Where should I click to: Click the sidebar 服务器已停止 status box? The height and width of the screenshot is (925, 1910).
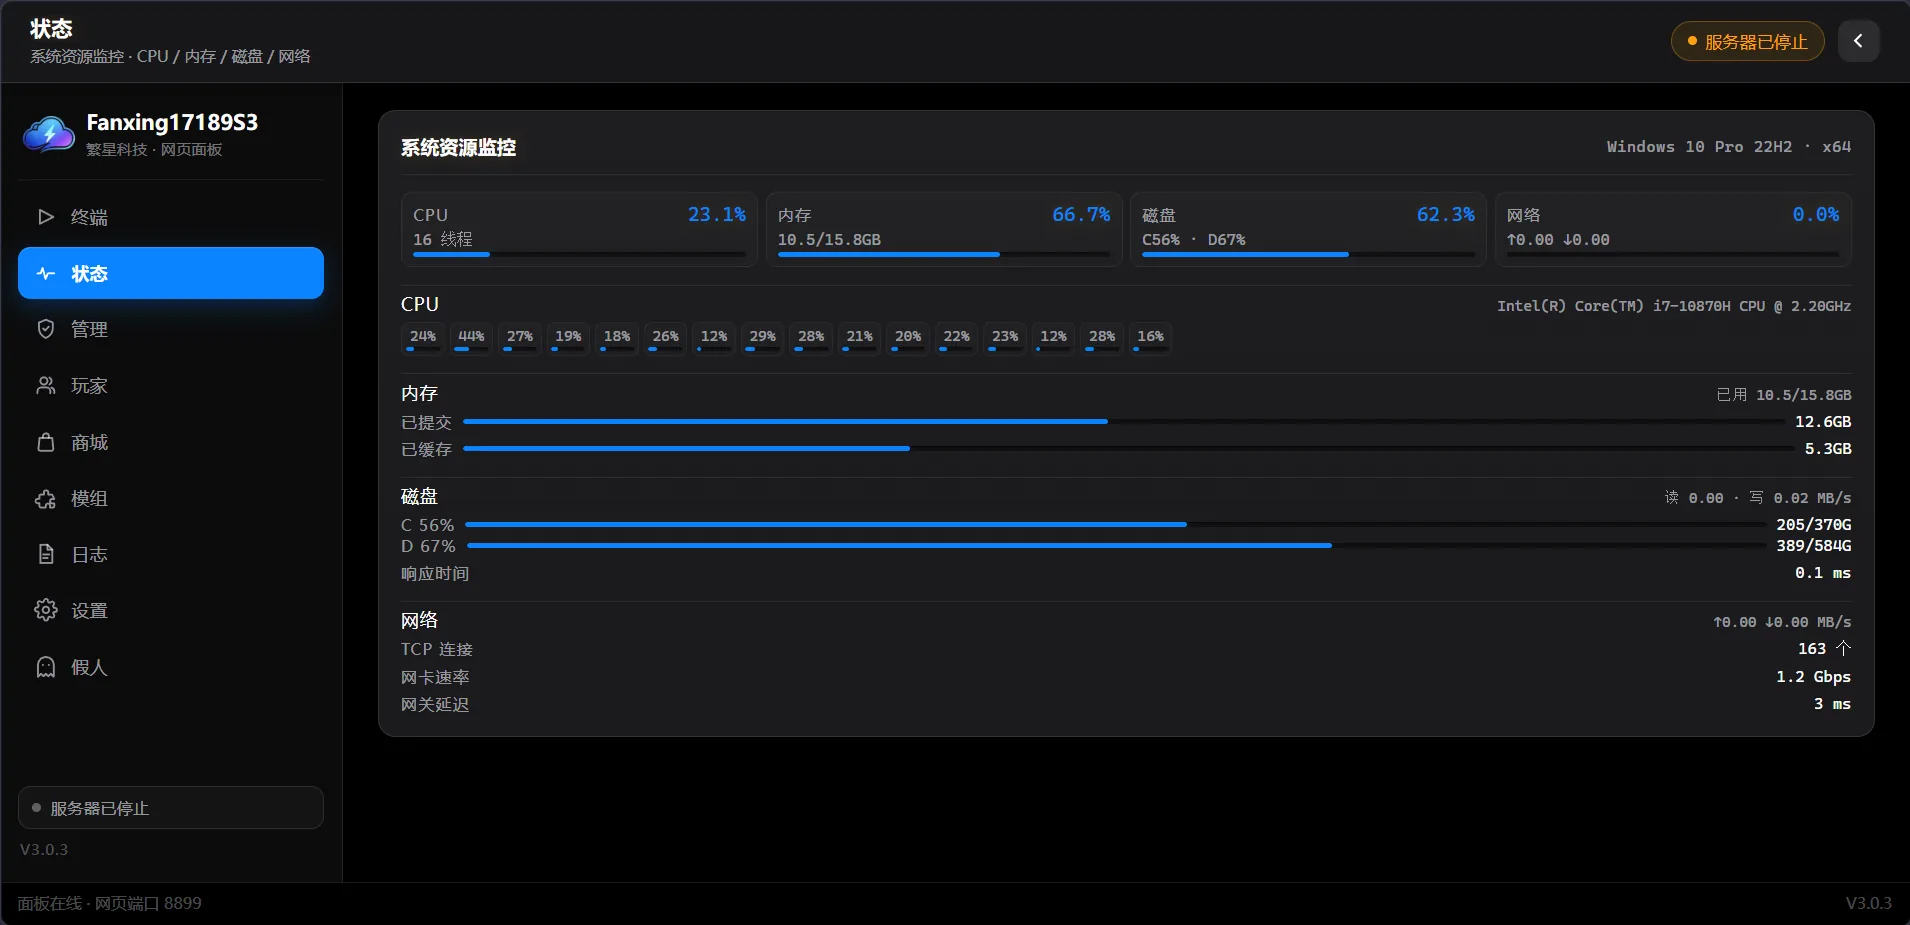click(x=171, y=808)
